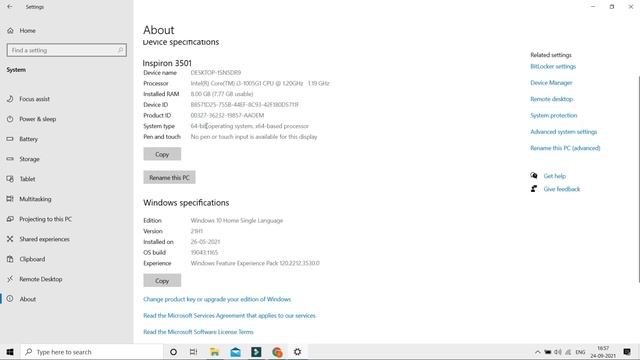Image resolution: width=640 pixels, height=360 pixels.
Task: Click the Projecting to this PC icon
Action: point(10,219)
